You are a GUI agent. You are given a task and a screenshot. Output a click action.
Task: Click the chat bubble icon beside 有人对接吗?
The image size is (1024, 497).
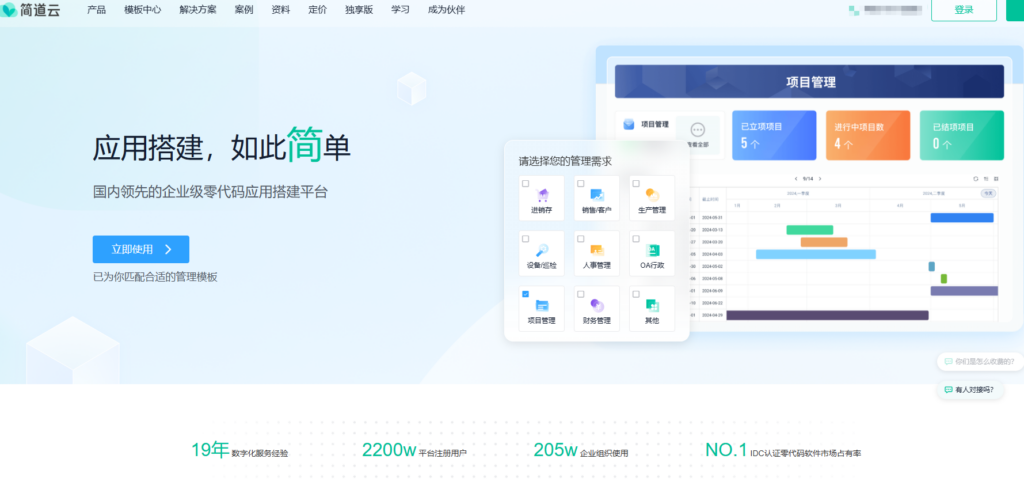tap(948, 390)
